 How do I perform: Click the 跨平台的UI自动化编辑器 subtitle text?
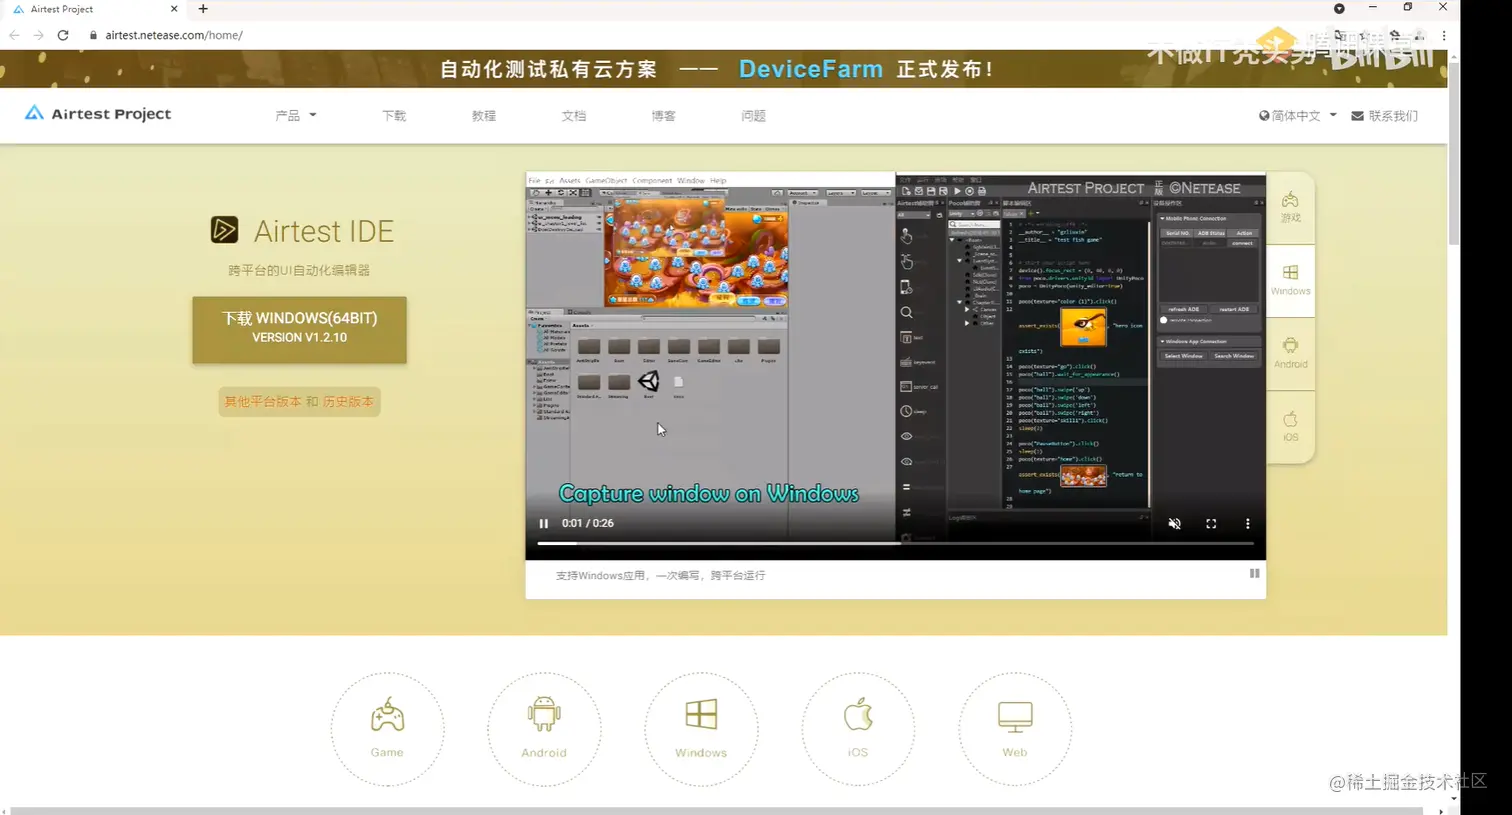(299, 270)
